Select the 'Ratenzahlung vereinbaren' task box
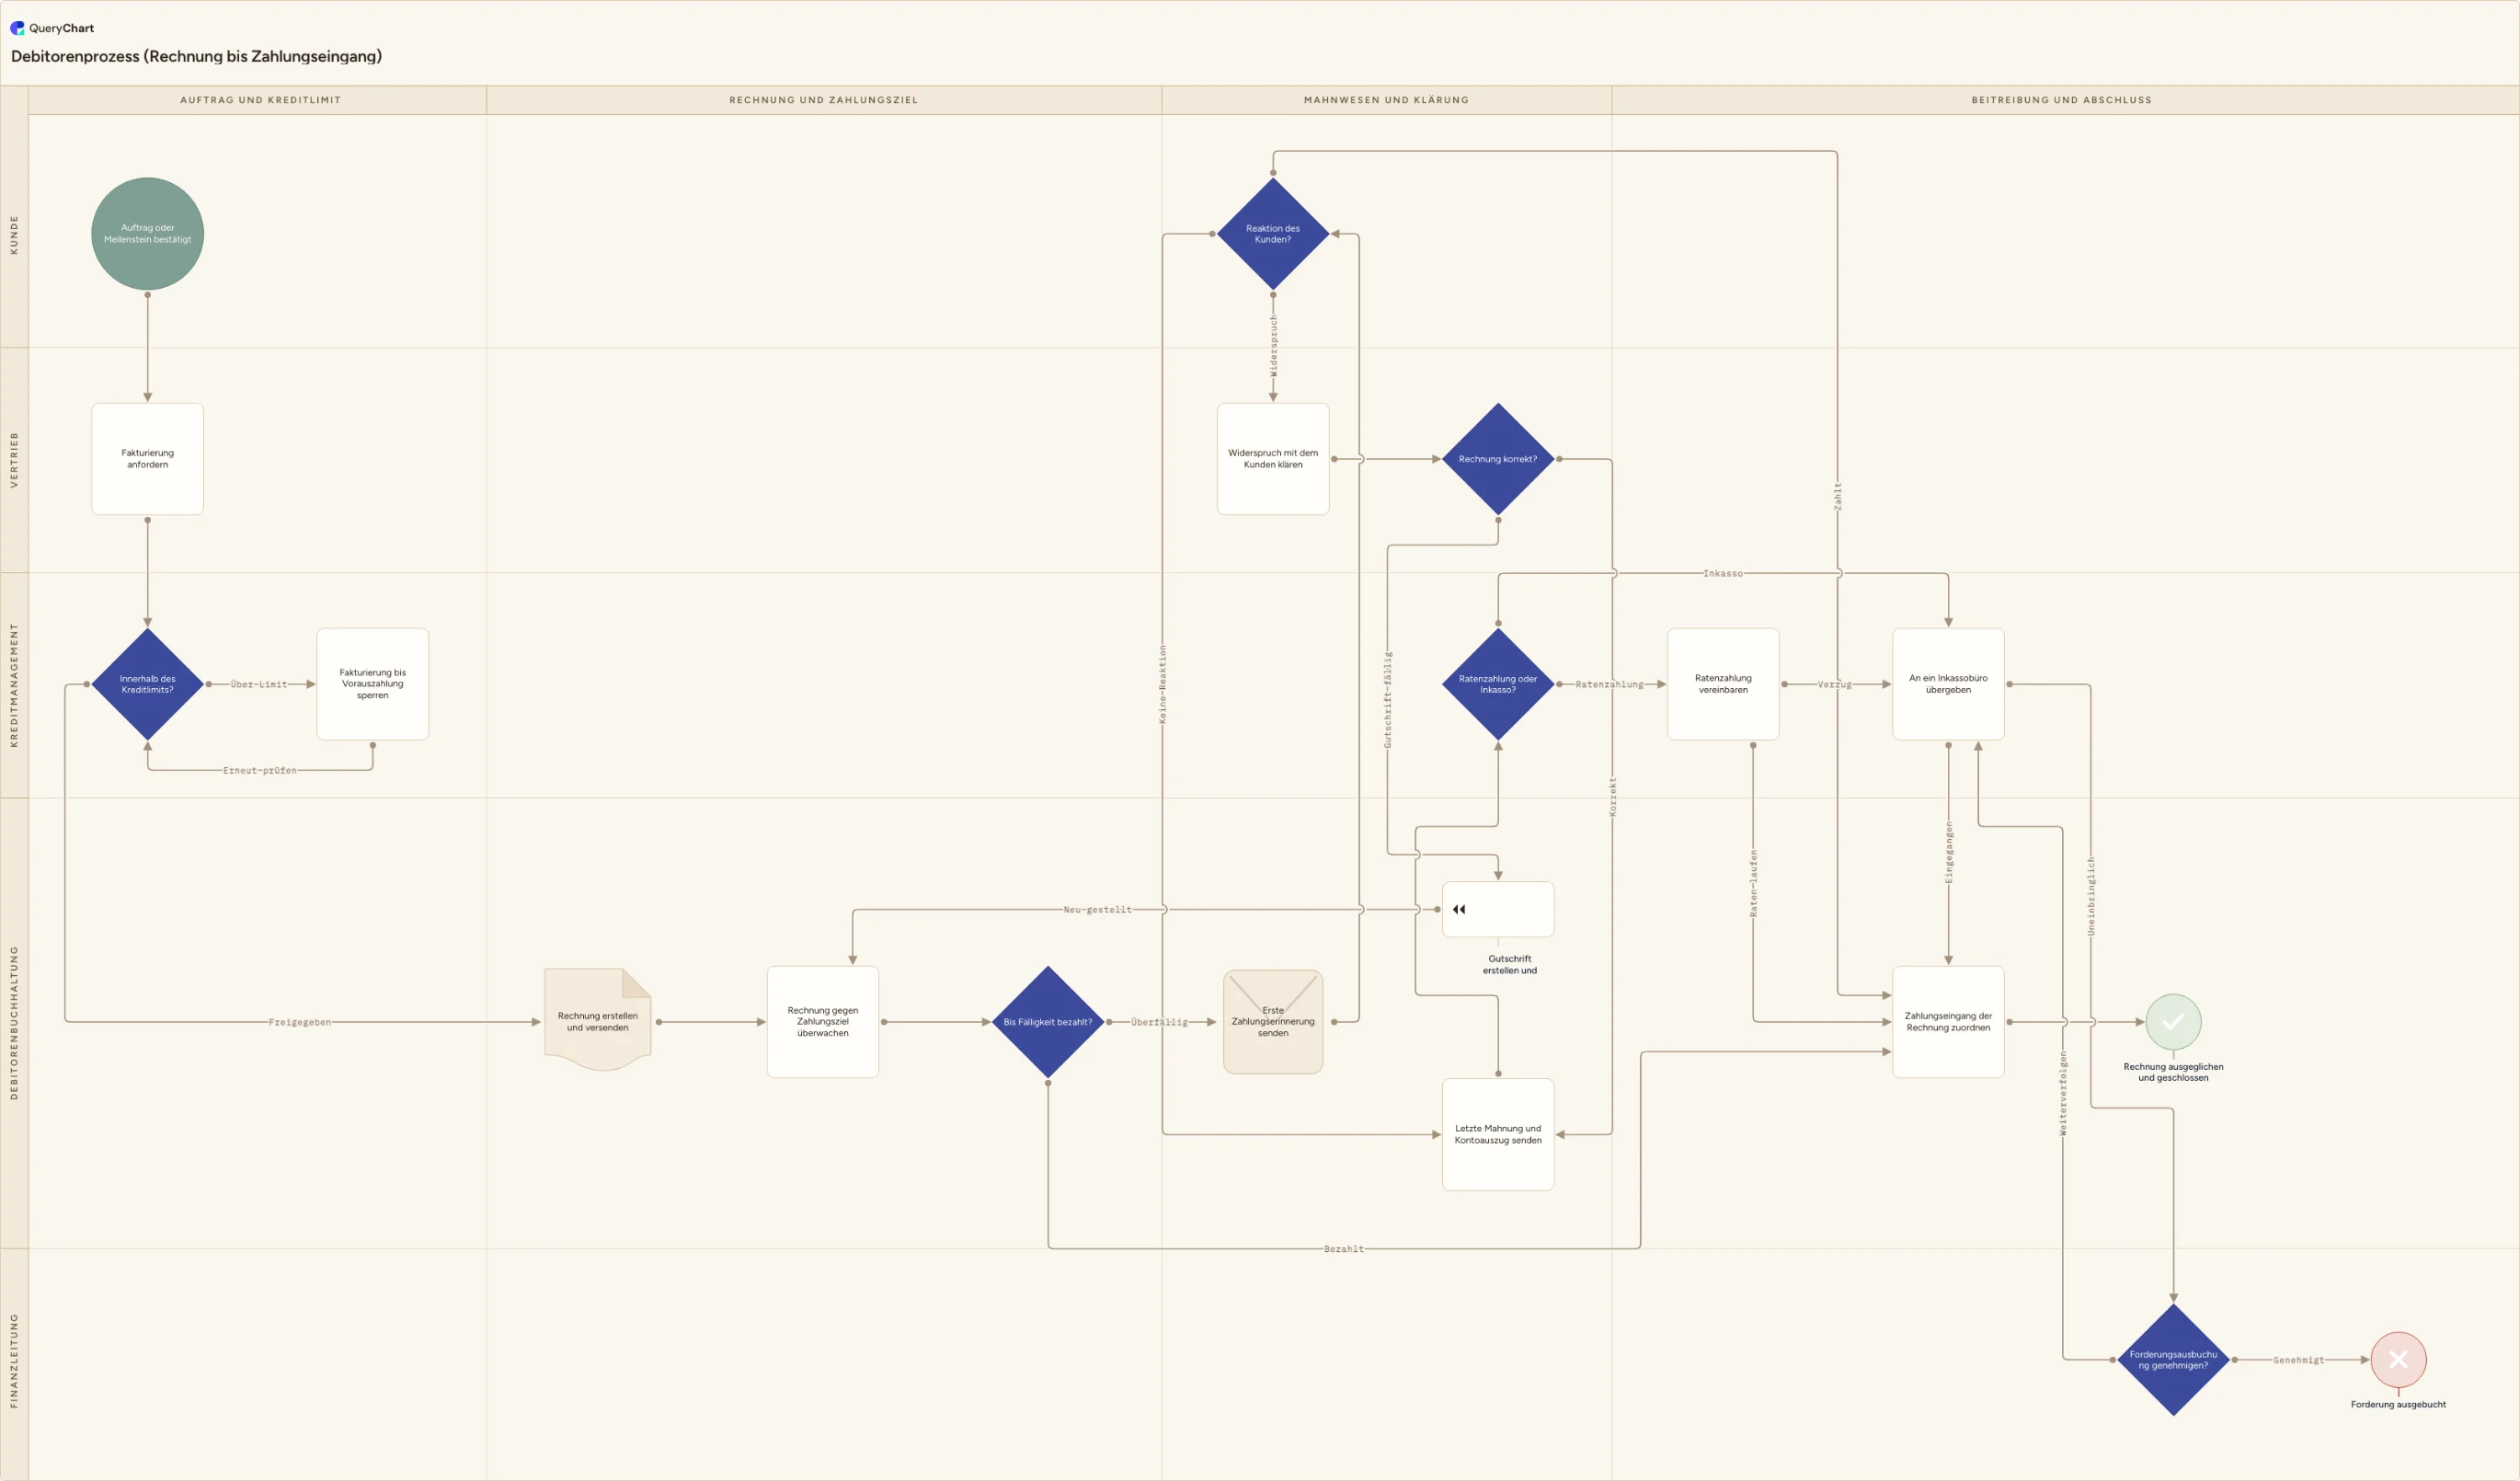The height and width of the screenshot is (1481, 2520). (x=1723, y=684)
